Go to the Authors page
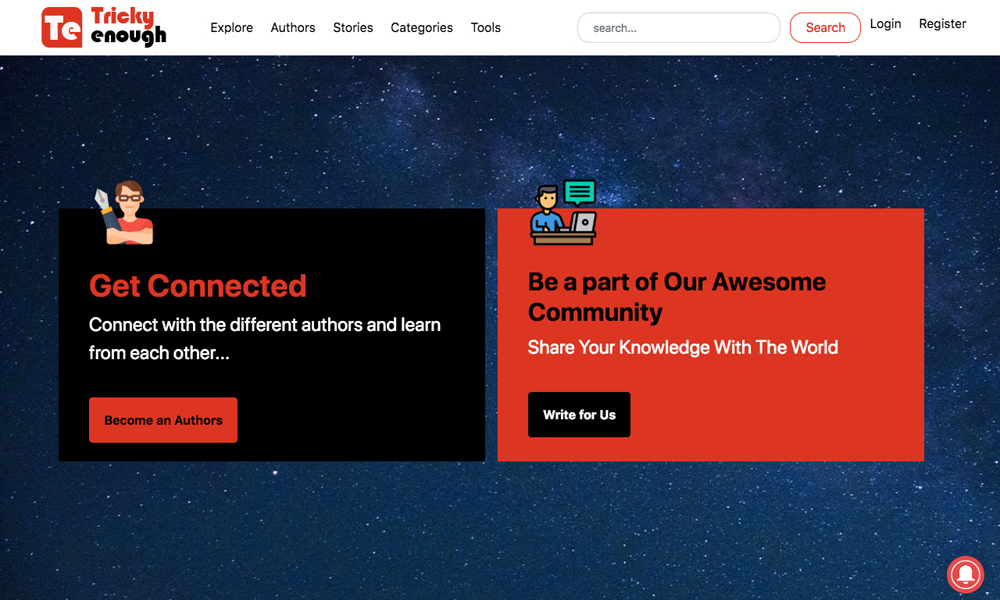Screen dimensions: 1000x600 [293, 28]
